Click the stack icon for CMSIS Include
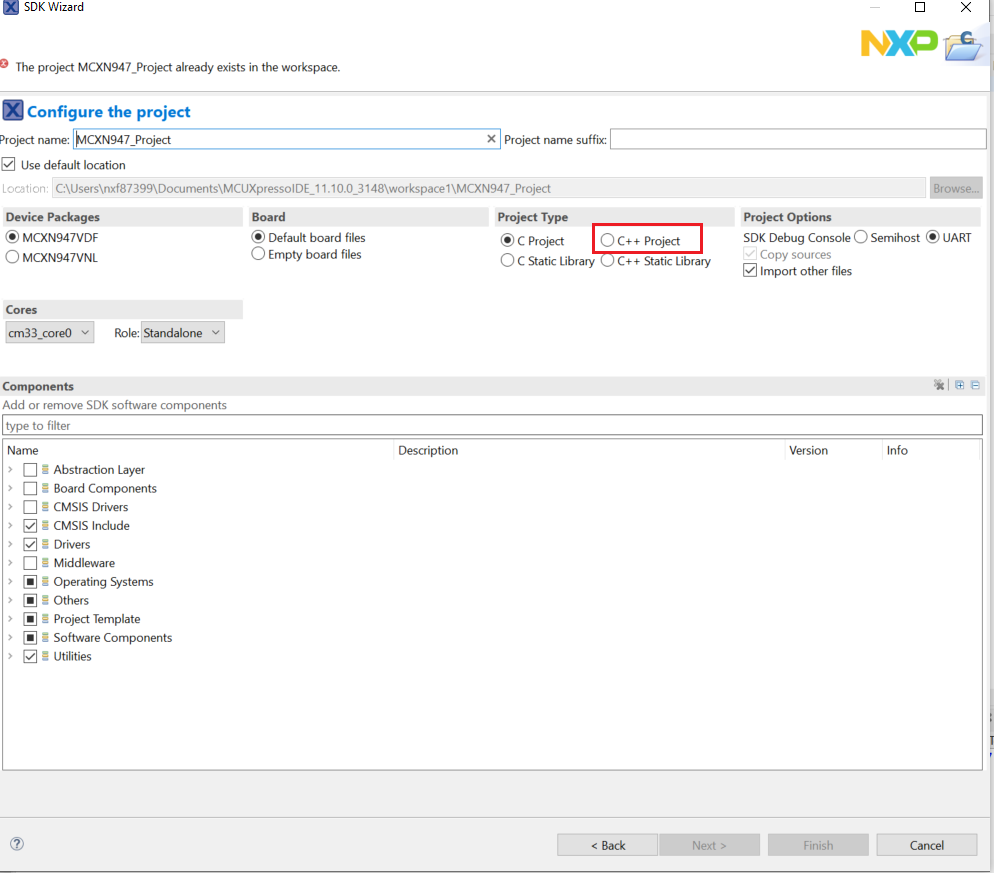Image resolution: width=994 pixels, height=873 pixels. [x=45, y=525]
